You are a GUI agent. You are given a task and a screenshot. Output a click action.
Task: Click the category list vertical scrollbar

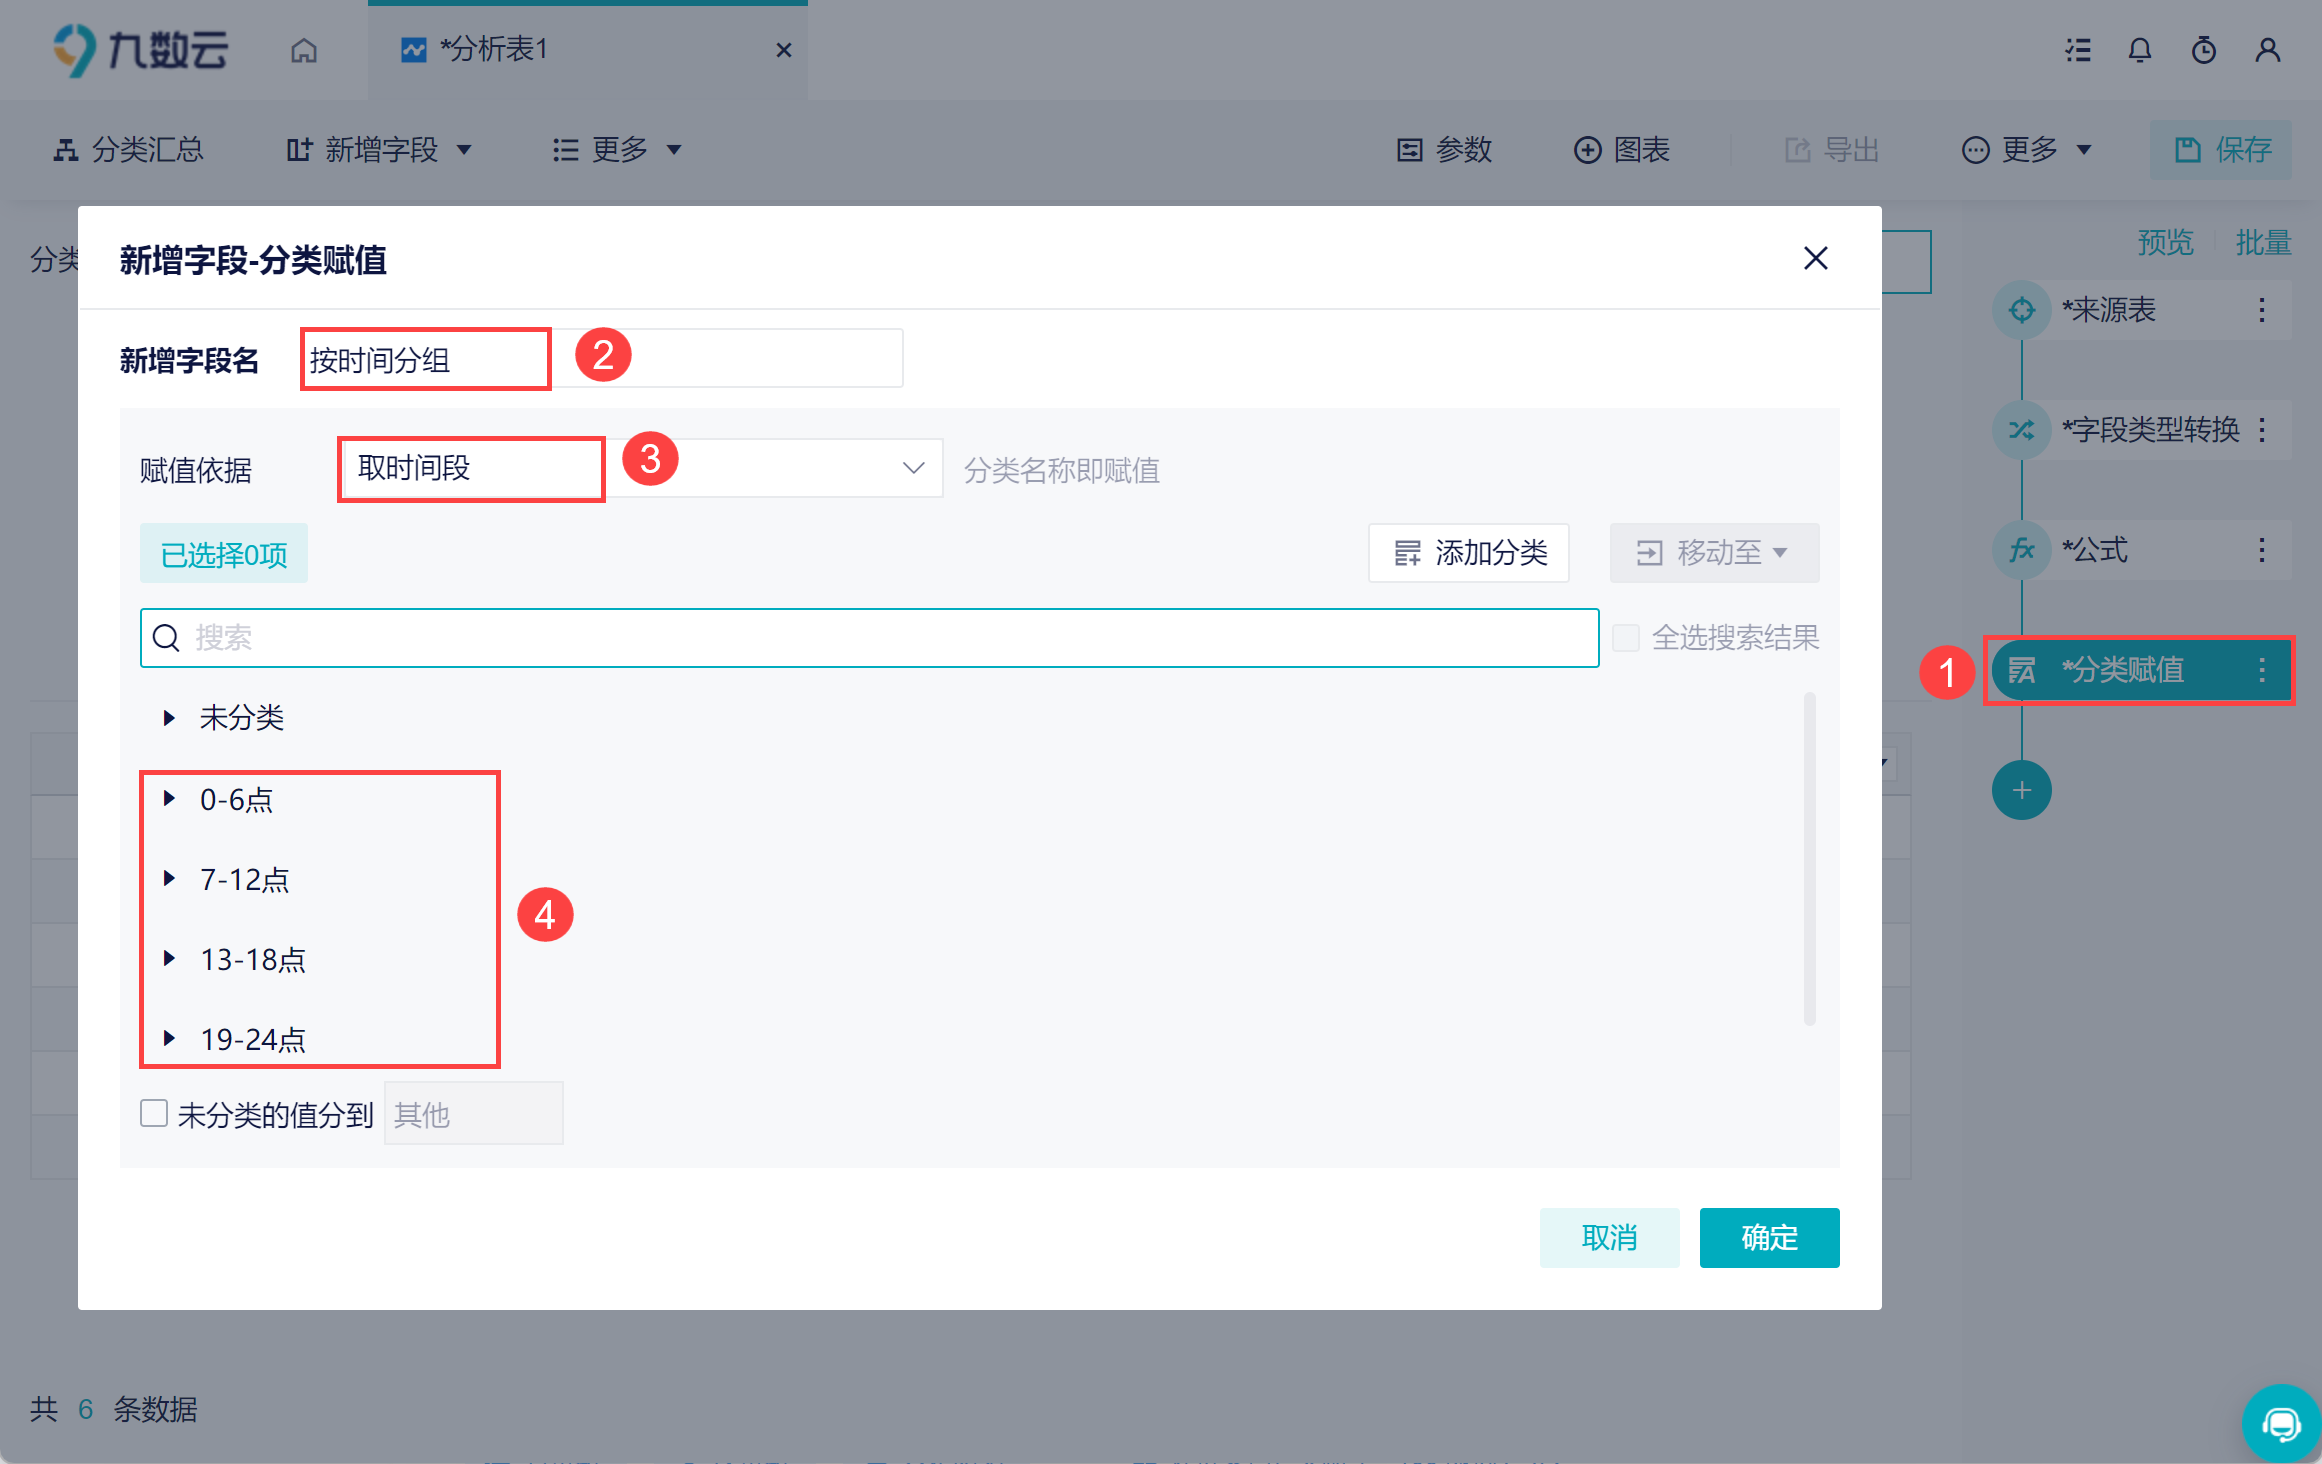(1809, 858)
